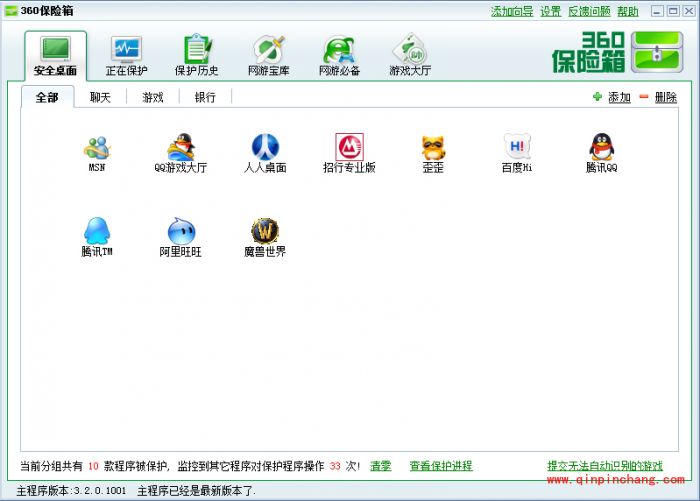Open the 帮助 help link
Screen dimensions: 700x501
click(628, 11)
